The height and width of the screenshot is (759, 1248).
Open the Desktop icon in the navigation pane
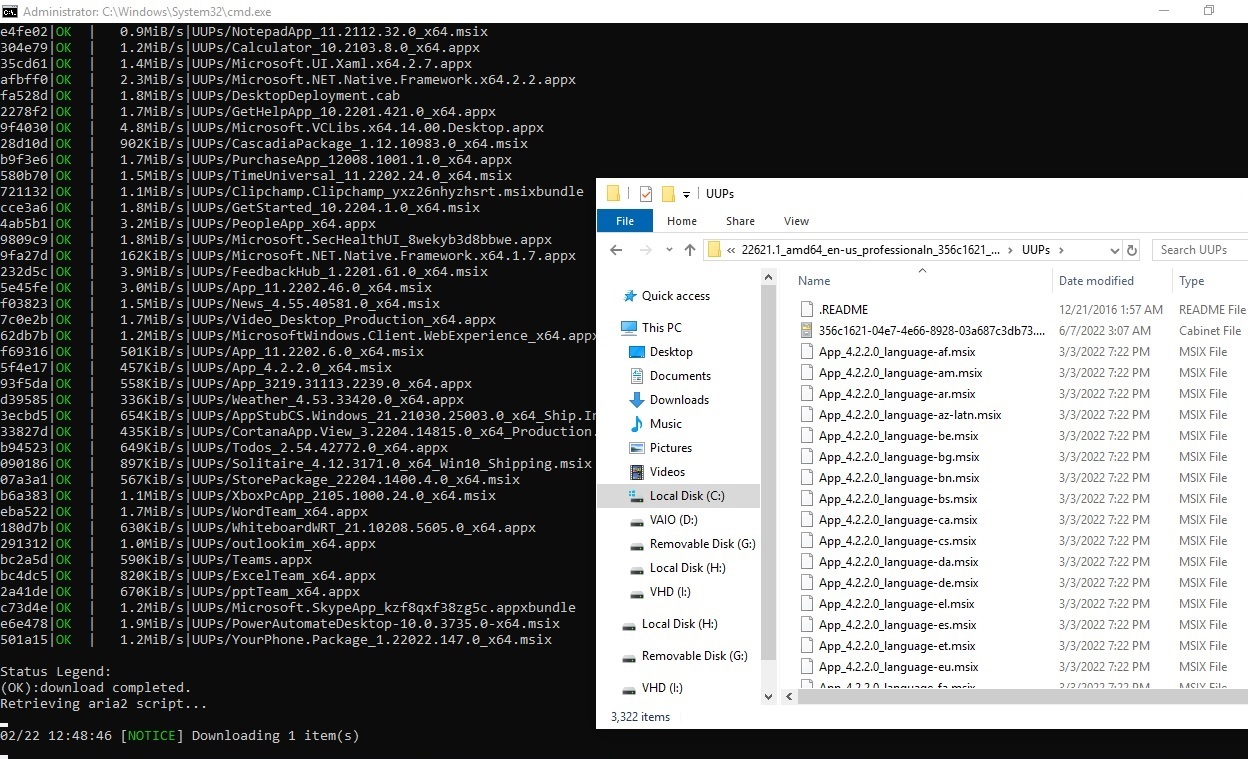[x=637, y=352]
